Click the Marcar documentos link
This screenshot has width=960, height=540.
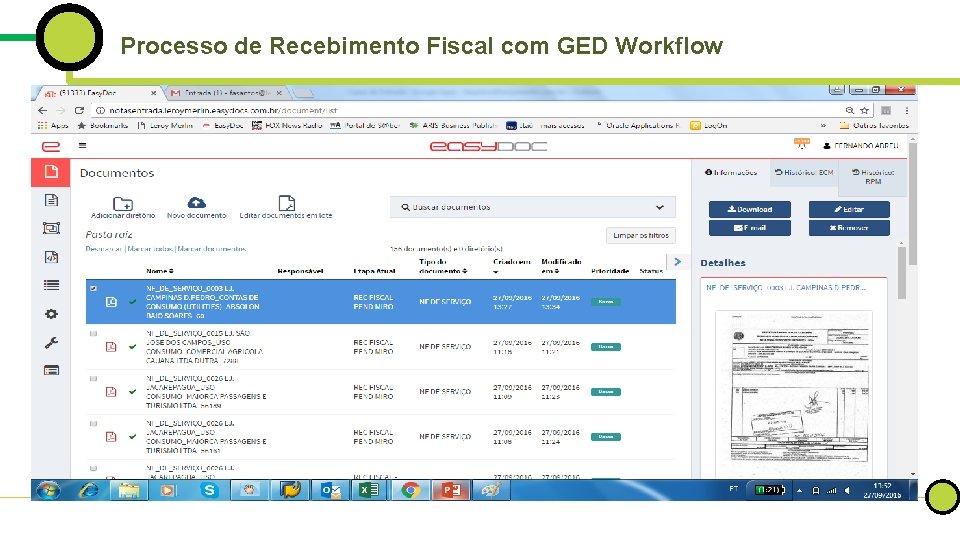tap(212, 249)
